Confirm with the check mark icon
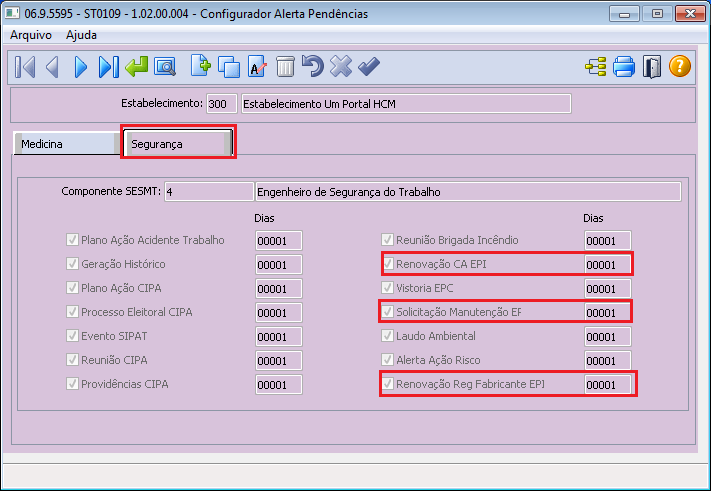711x497 pixels. 369,66
